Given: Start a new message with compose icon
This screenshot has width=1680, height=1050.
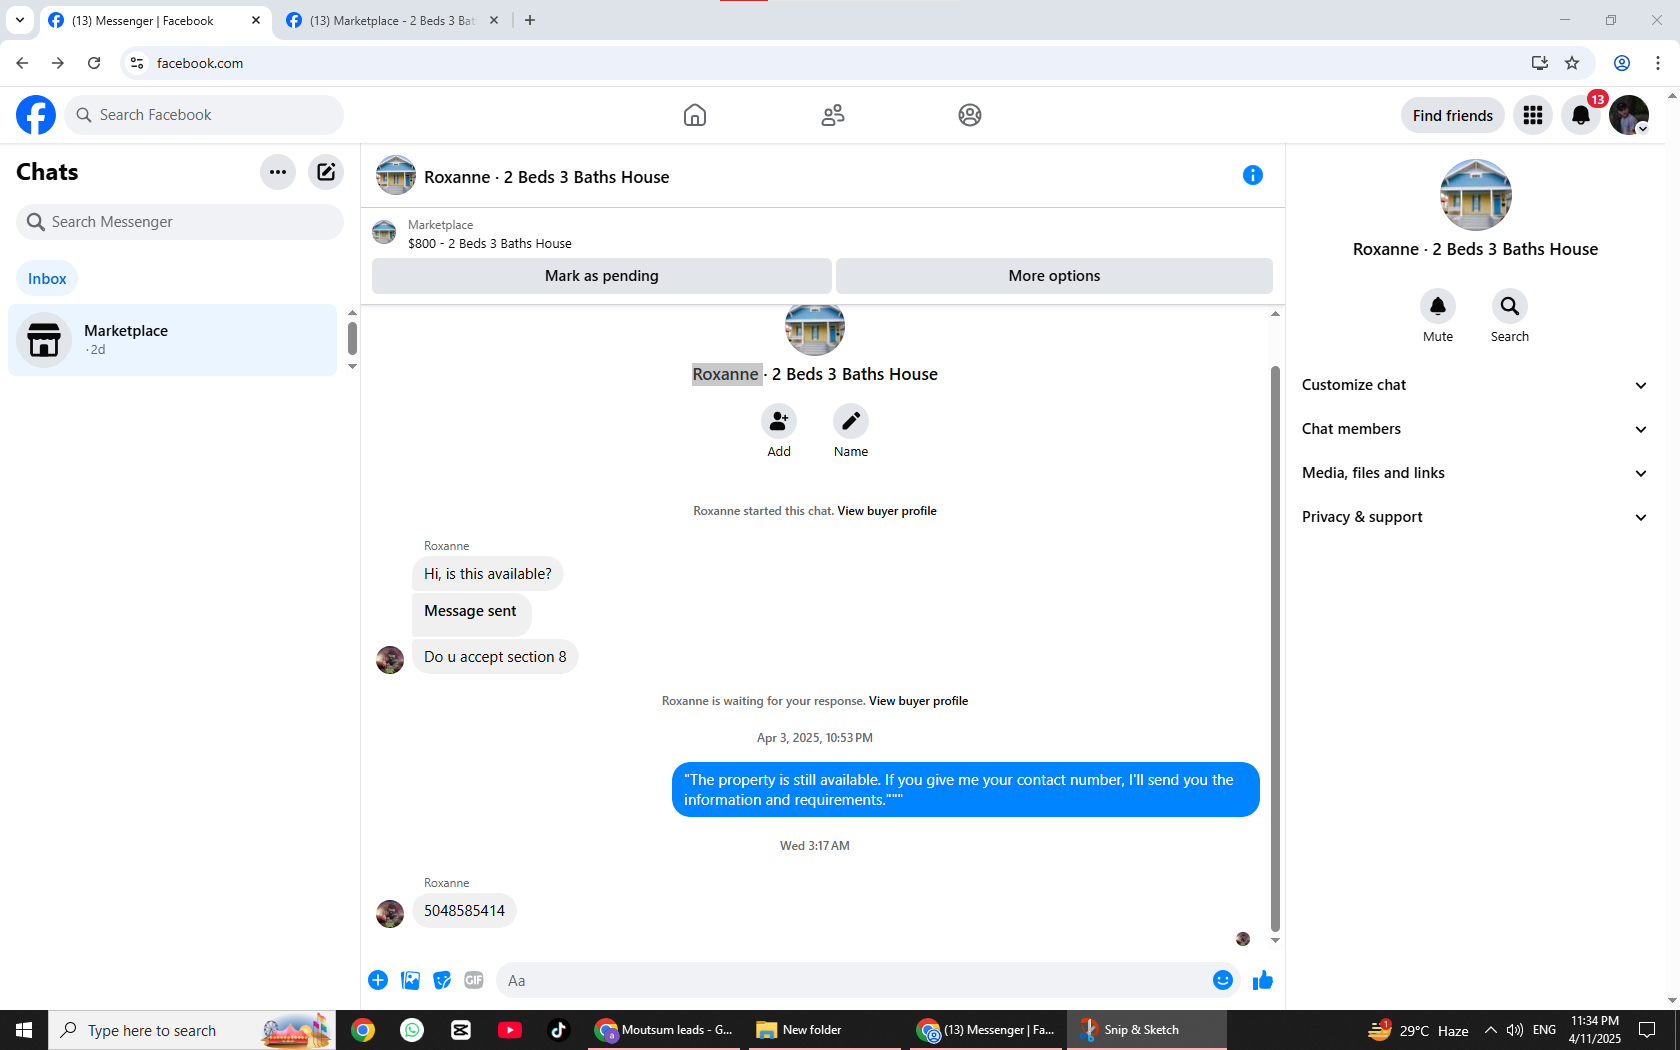Looking at the screenshot, I should (x=326, y=172).
